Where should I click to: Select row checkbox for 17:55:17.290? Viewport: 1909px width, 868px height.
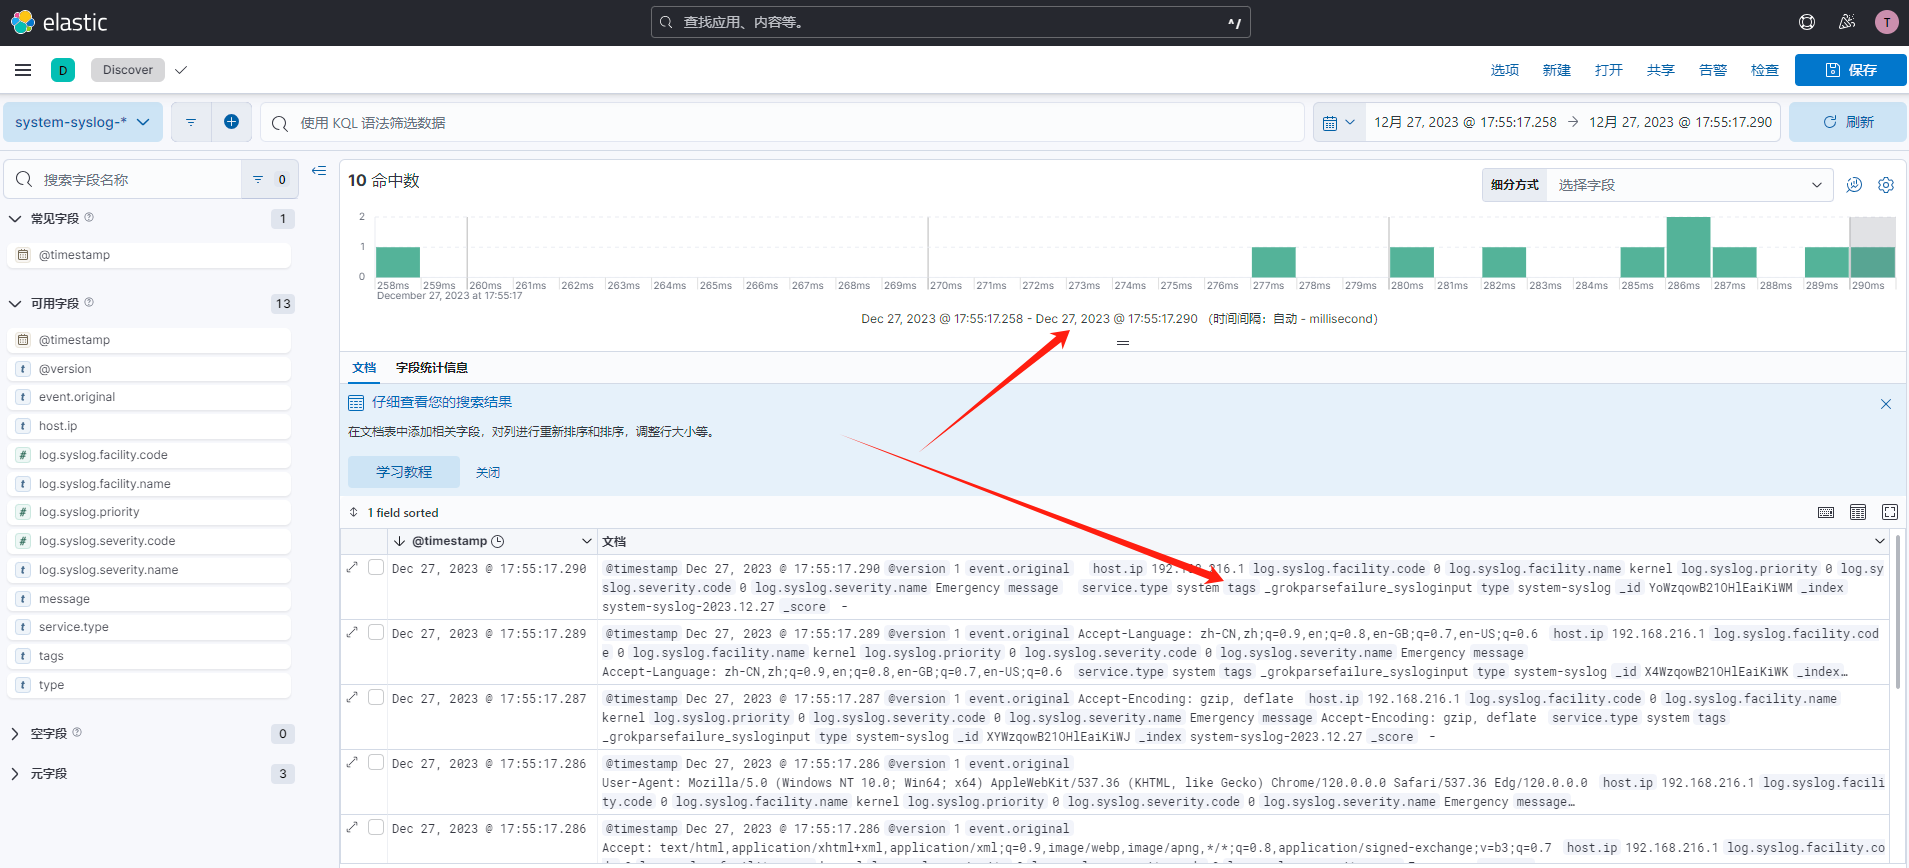point(376,567)
